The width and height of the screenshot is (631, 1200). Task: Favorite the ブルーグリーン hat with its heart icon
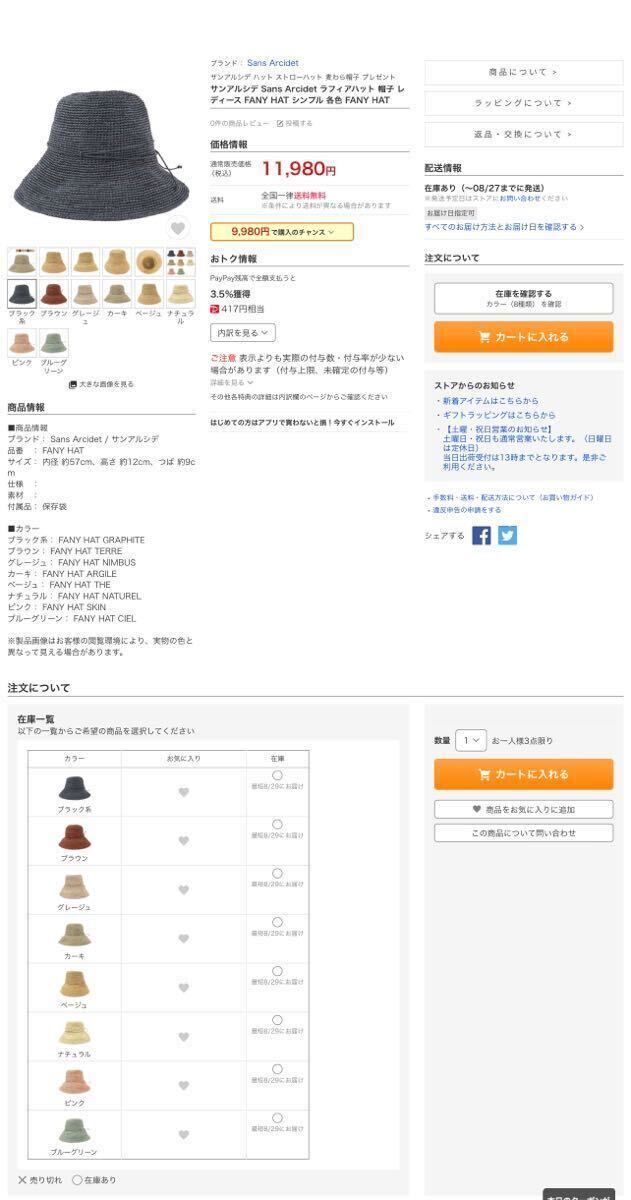[184, 1135]
